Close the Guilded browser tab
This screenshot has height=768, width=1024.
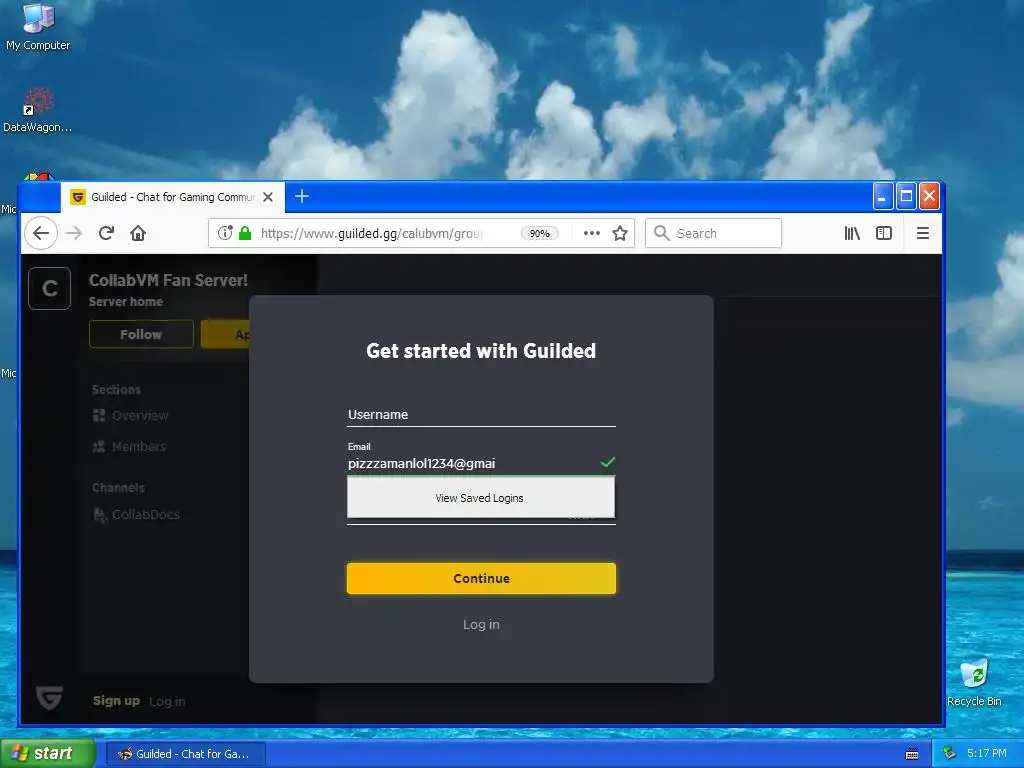268,197
